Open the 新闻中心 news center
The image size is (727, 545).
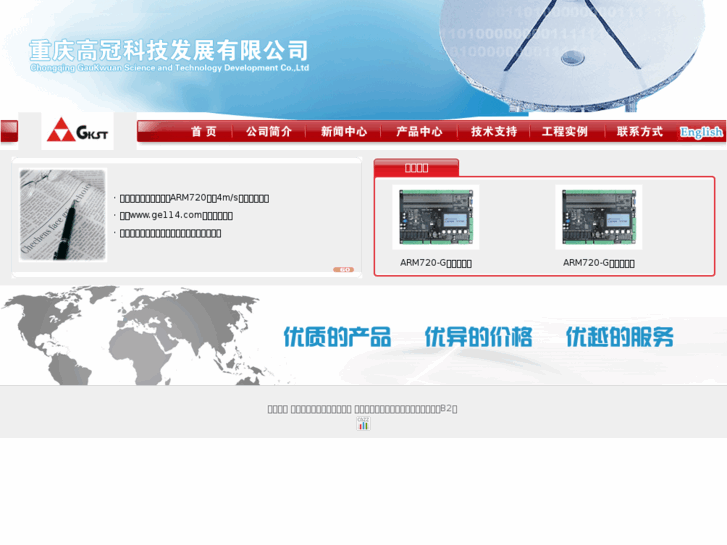coord(344,132)
